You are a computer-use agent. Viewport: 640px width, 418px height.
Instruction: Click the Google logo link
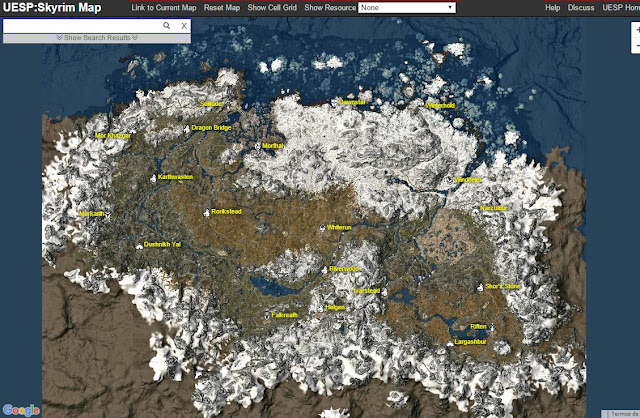21,410
